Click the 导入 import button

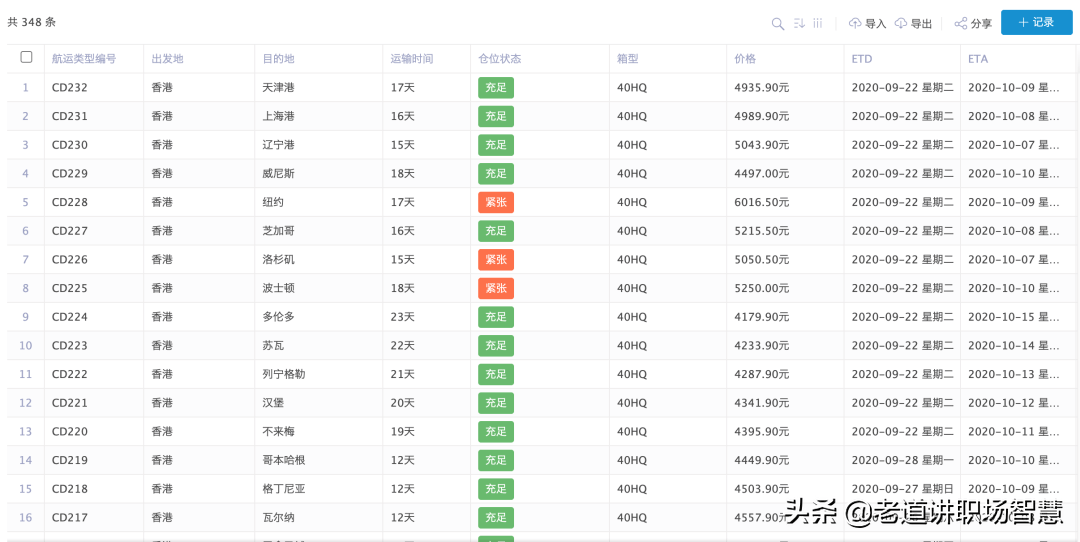point(867,23)
